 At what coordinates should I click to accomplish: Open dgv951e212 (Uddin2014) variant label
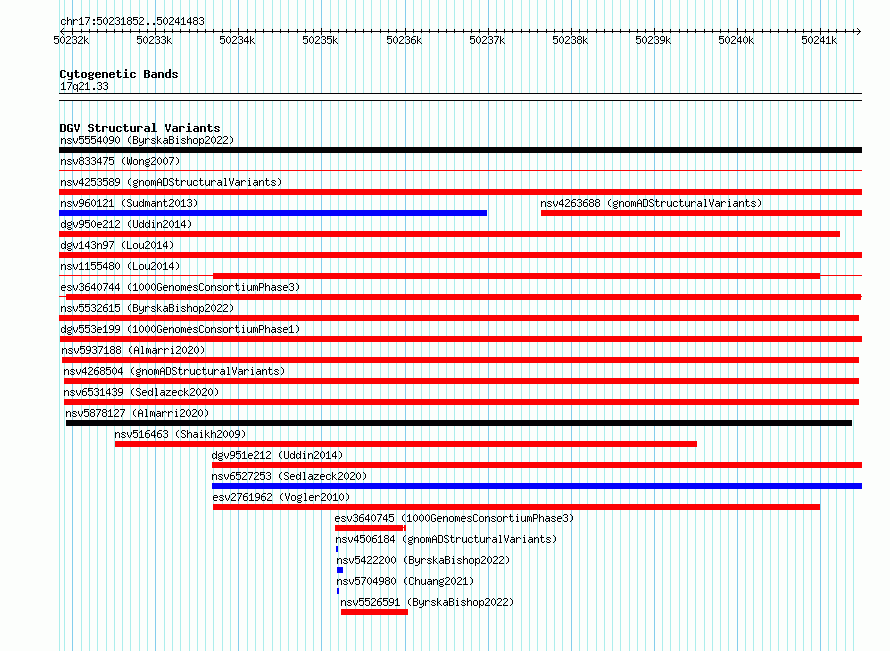click(x=277, y=455)
